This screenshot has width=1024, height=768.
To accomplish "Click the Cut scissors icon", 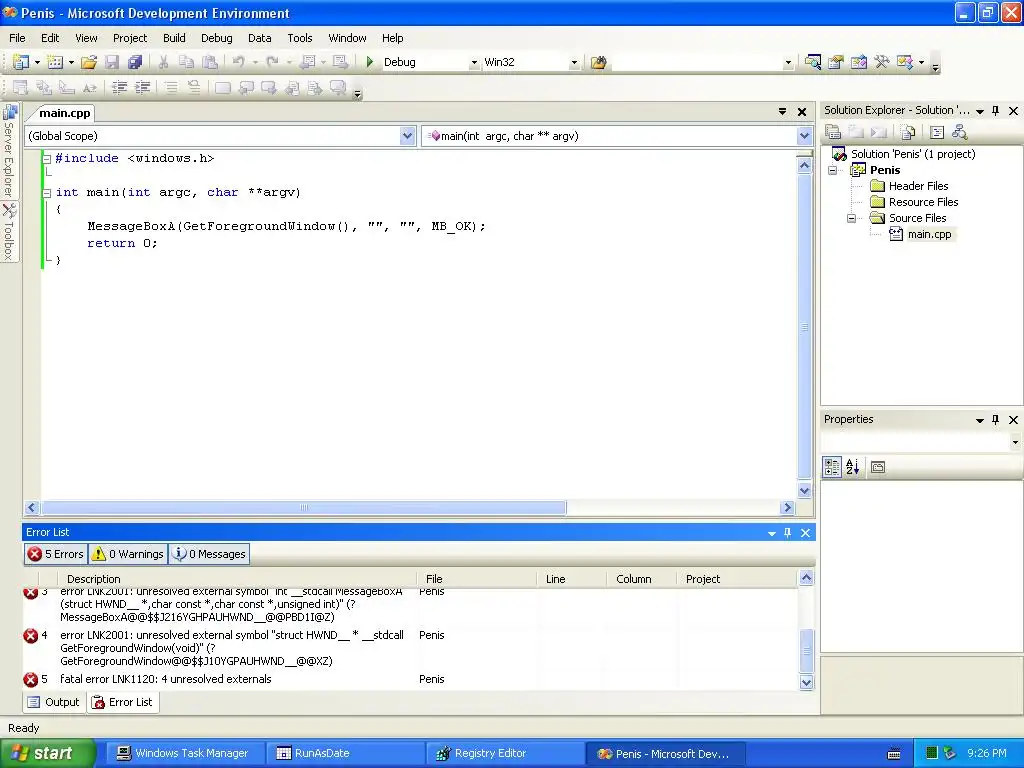I will tap(163, 62).
